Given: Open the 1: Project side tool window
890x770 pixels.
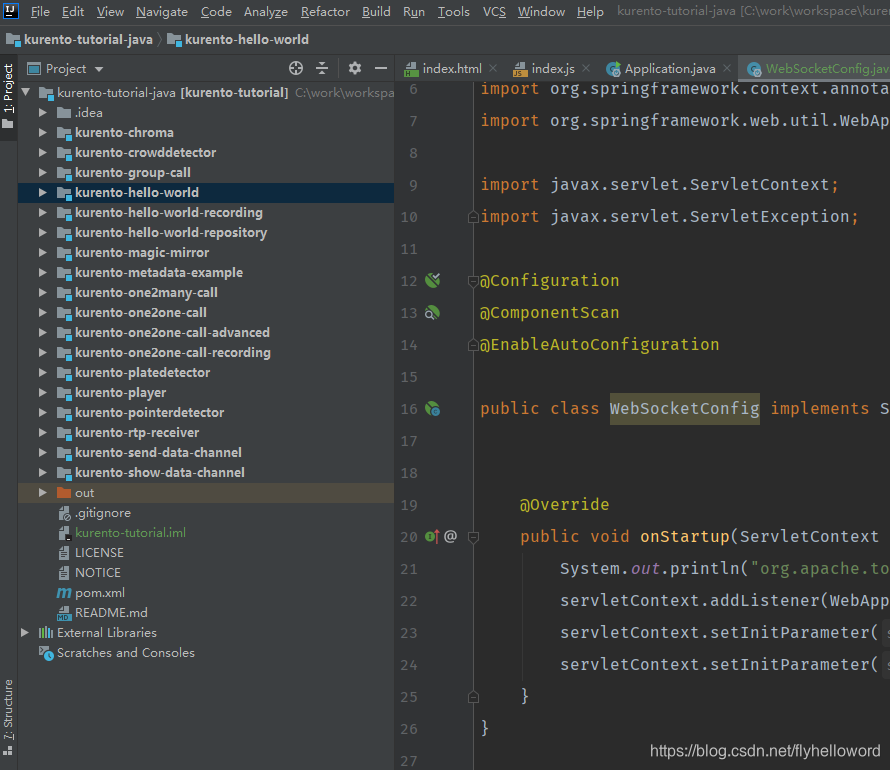Looking at the screenshot, I should pyautogui.click(x=8, y=96).
